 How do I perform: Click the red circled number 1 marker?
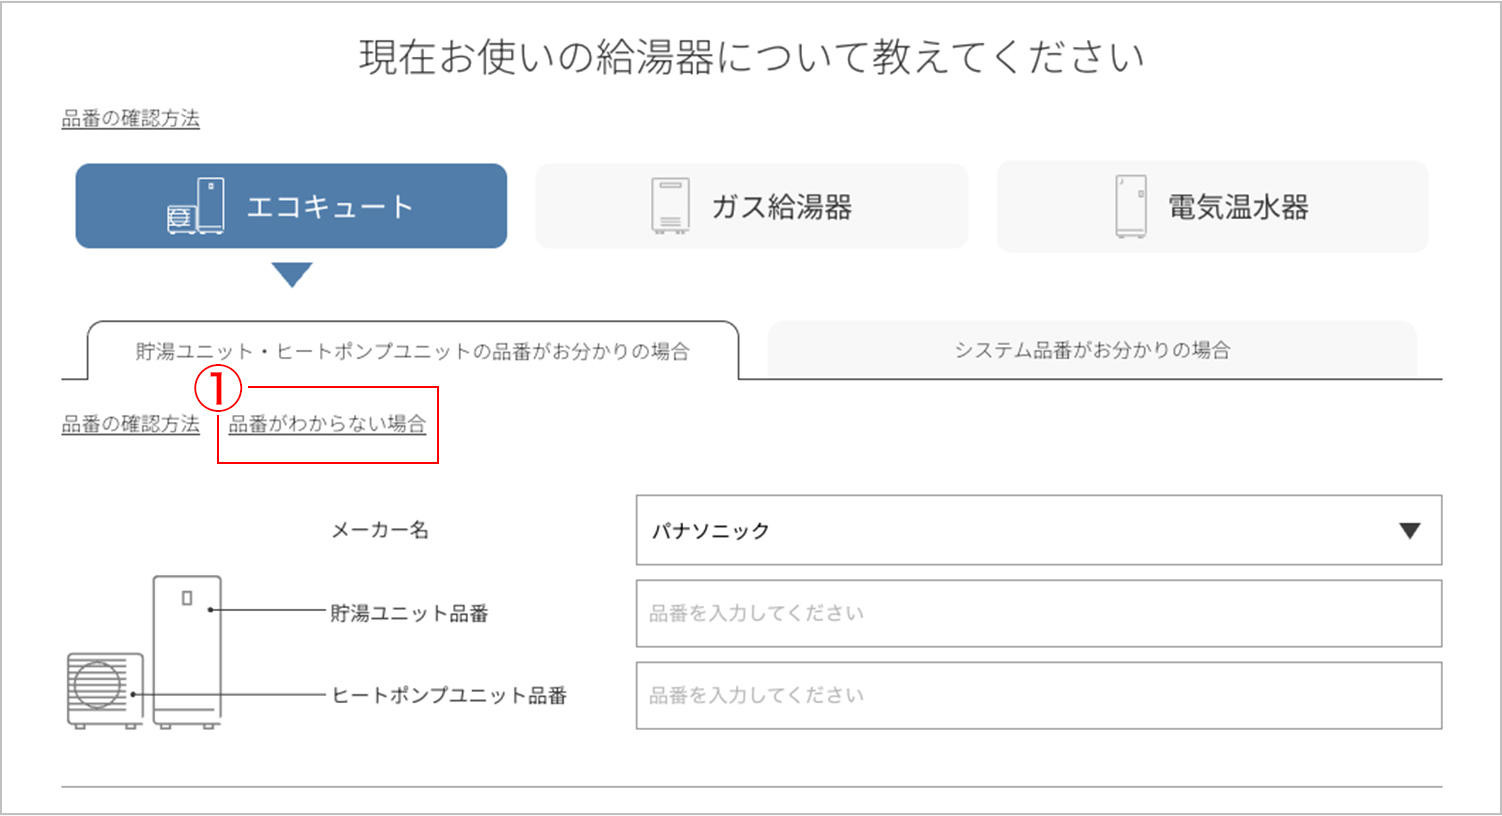coord(218,388)
